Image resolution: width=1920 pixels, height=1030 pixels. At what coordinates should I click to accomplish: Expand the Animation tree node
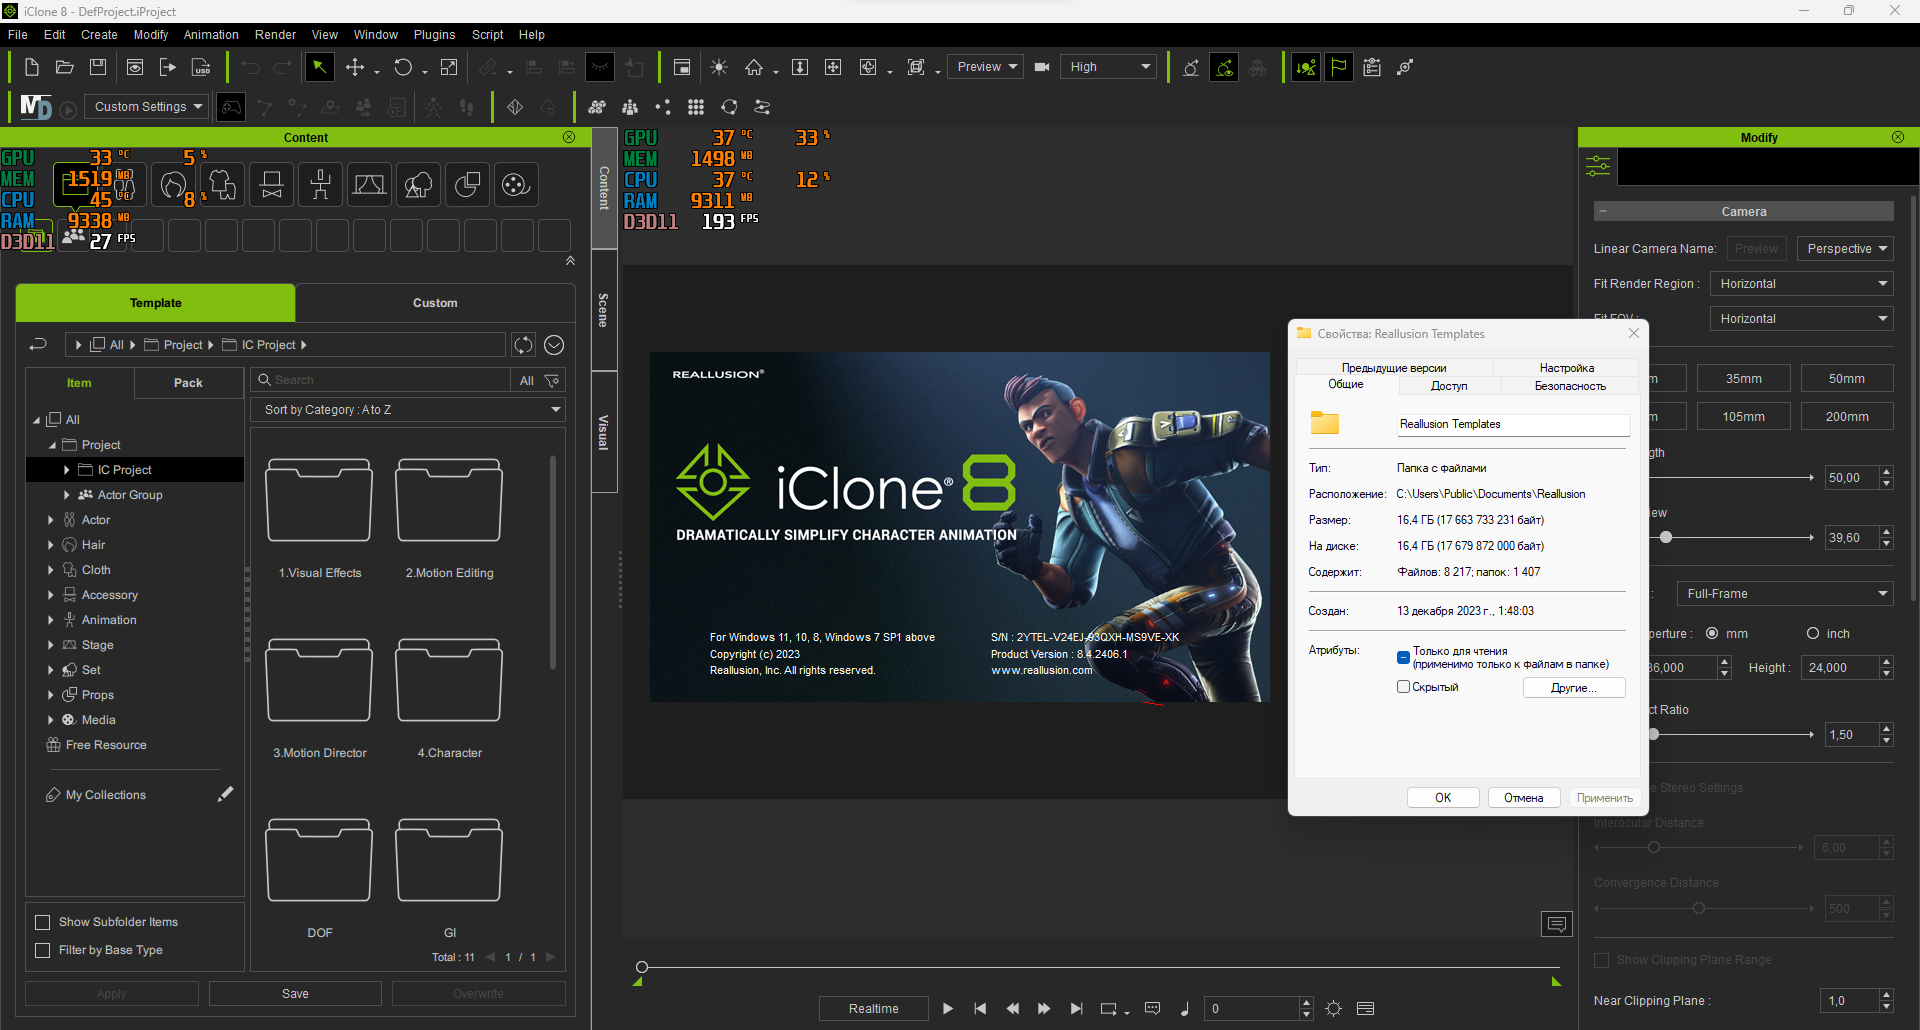pos(51,620)
